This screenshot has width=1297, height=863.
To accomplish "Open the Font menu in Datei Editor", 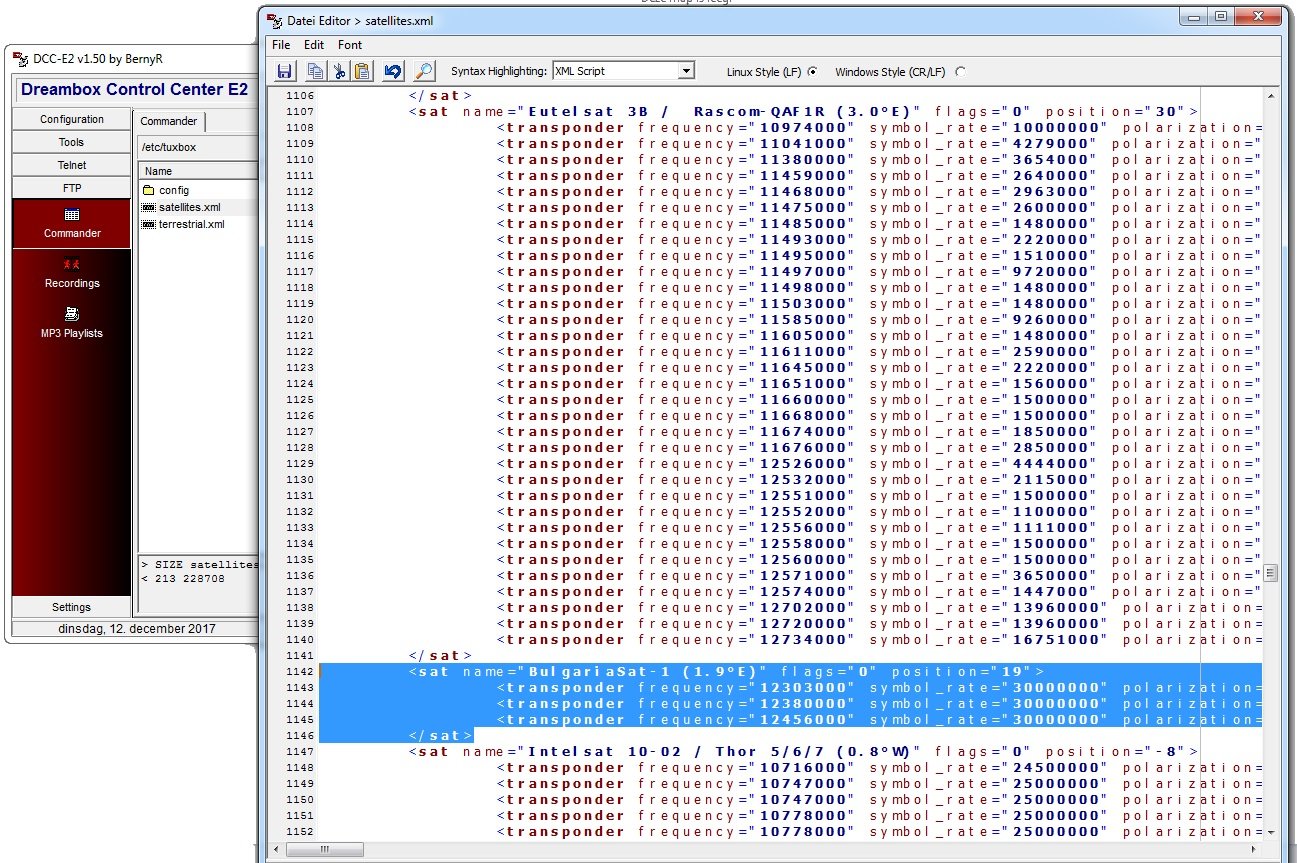I will click(x=350, y=45).
